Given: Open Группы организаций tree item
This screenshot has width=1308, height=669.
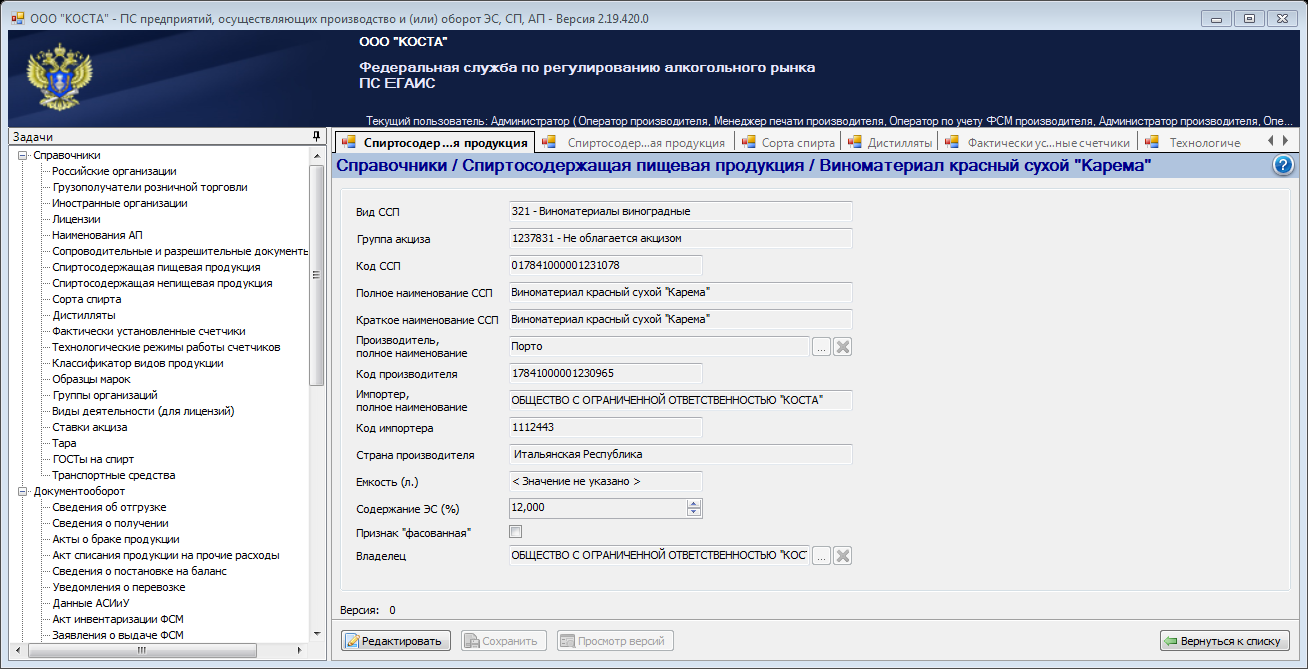Looking at the screenshot, I should coord(105,395).
